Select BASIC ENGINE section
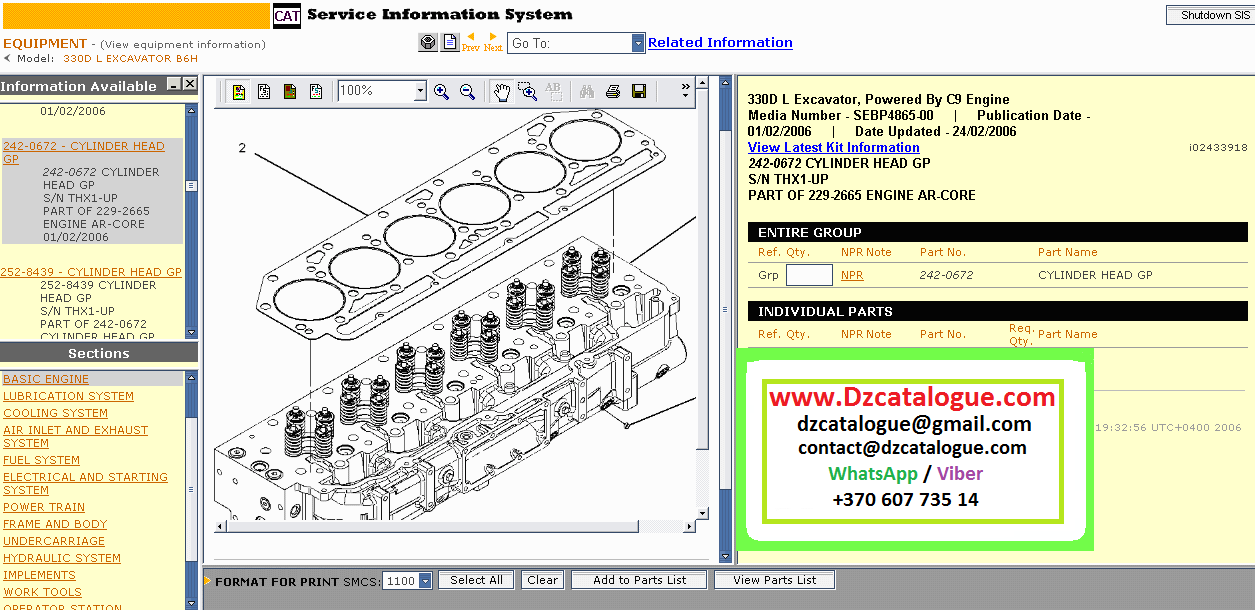Viewport: 1255px width, 610px height. (x=46, y=379)
